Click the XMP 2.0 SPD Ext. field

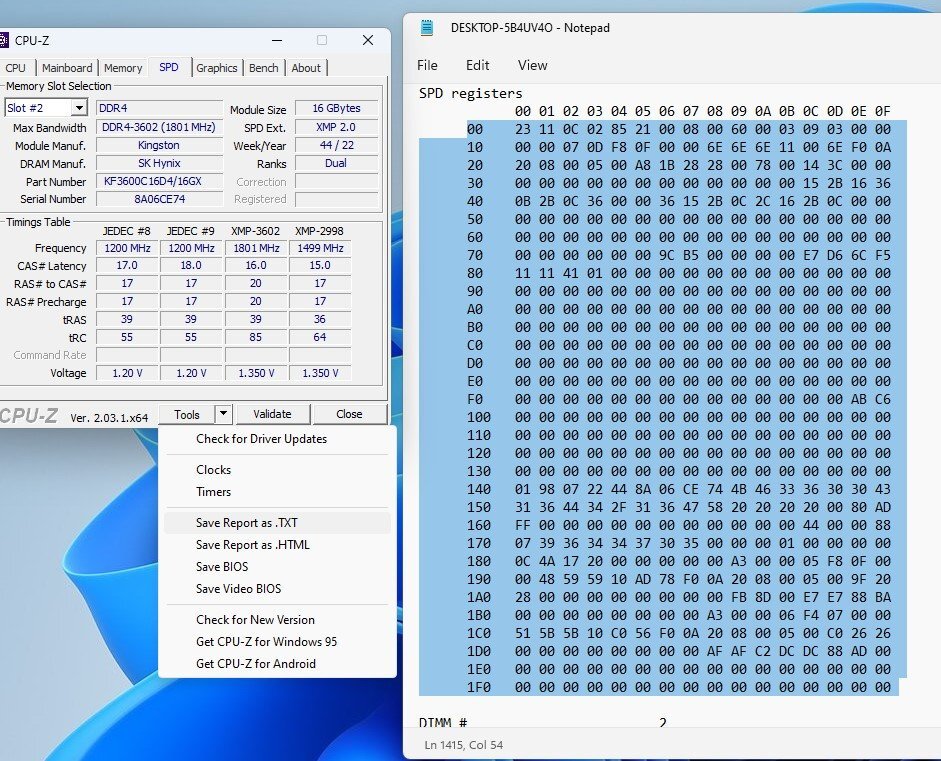pyautogui.click(x=337, y=127)
